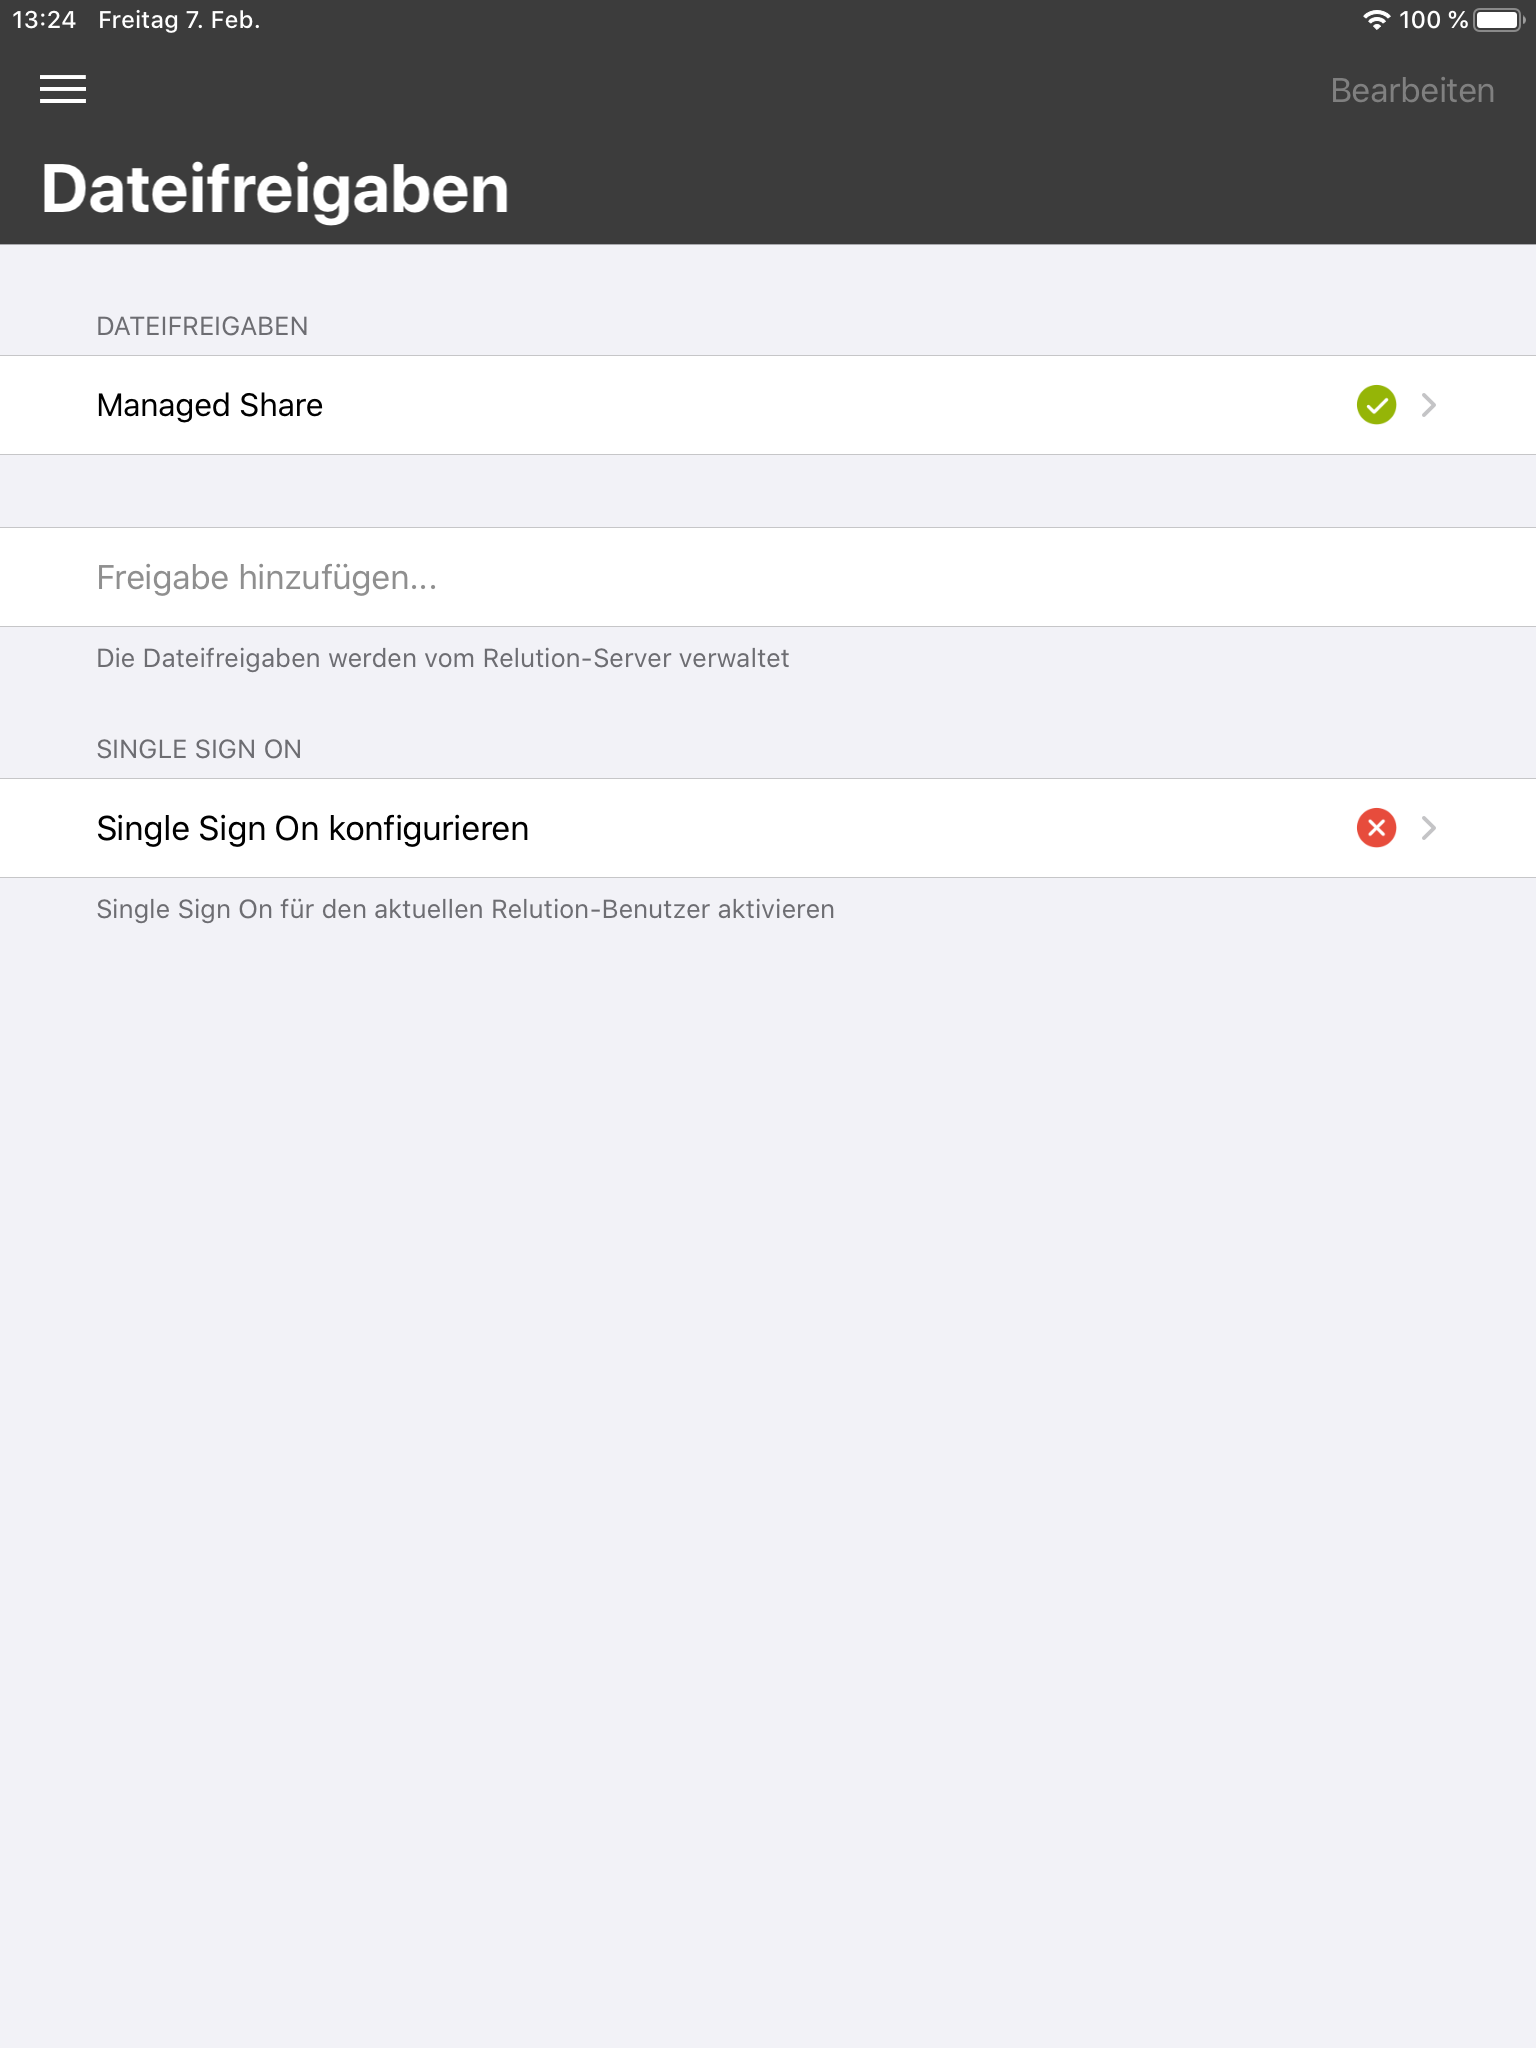Viewport: 1536px width, 2048px height.
Task: Open the hamburger menu
Action: [x=62, y=89]
